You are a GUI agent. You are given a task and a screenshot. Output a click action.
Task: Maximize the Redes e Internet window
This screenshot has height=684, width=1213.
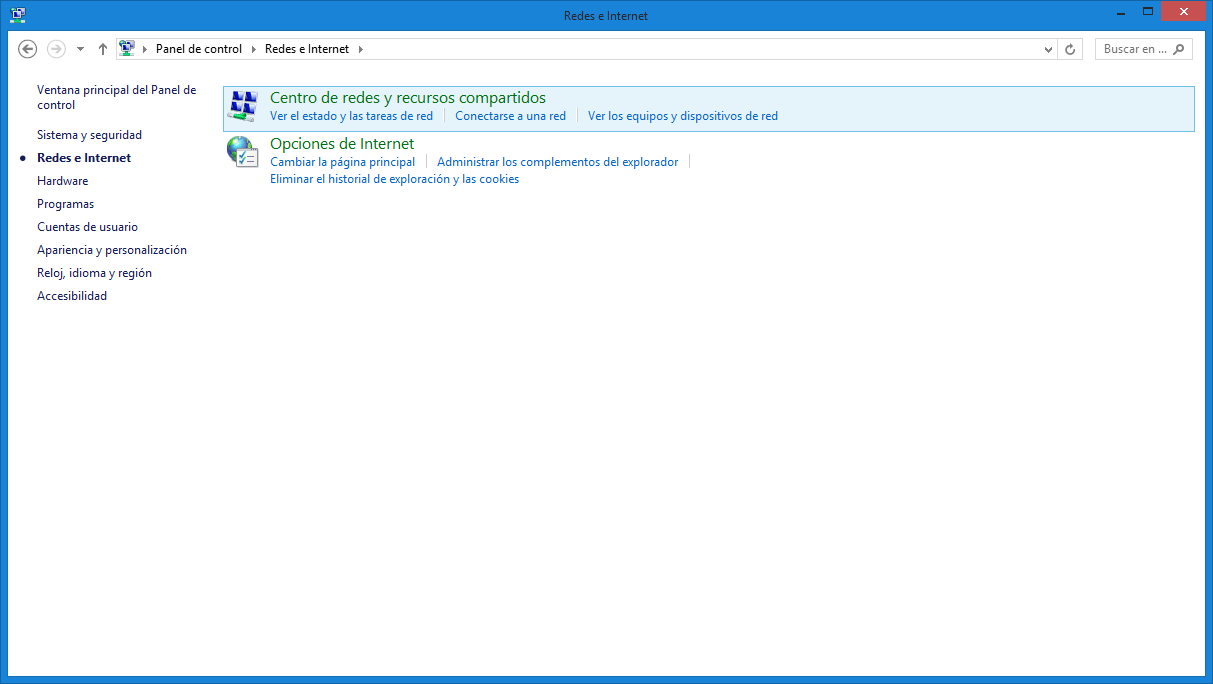coord(1147,11)
